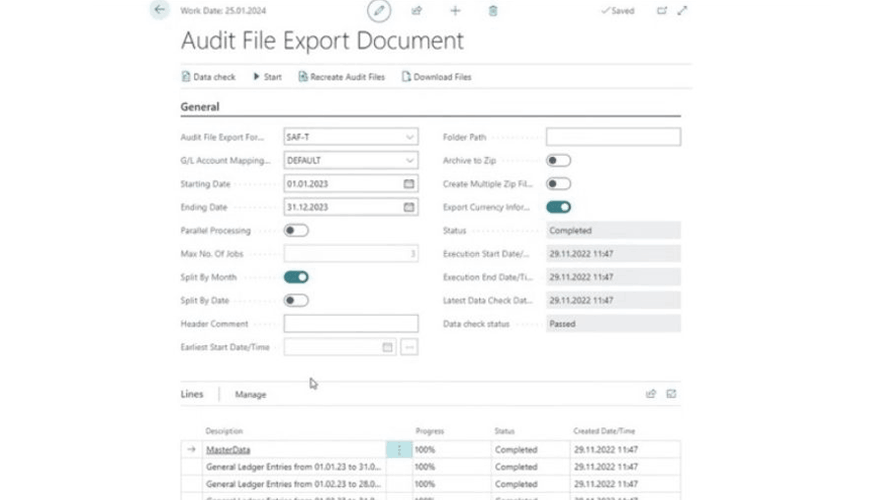The width and height of the screenshot is (885, 500).
Task: Click the plus icon to add new
Action: [x=455, y=11]
